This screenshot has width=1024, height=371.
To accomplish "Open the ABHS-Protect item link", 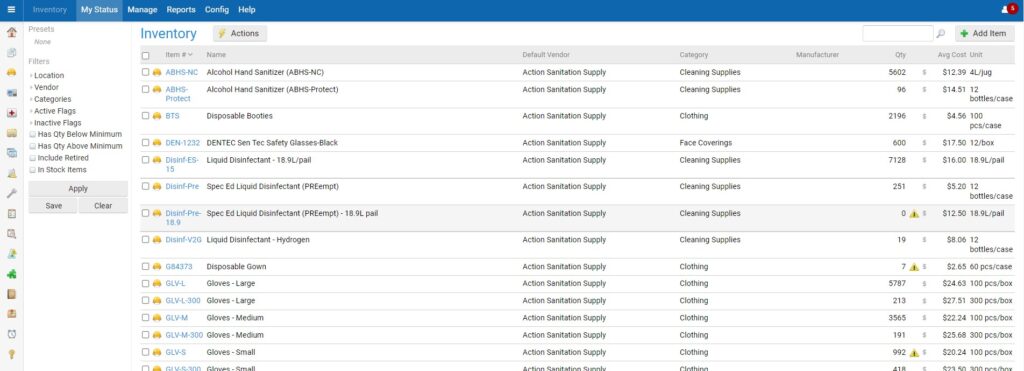I will [178, 94].
